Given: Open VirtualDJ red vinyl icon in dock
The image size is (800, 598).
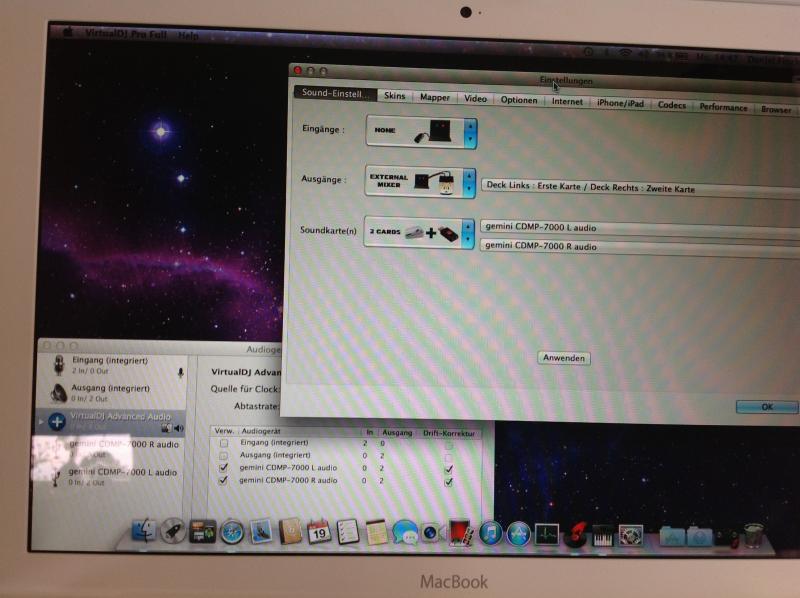Looking at the screenshot, I should tap(576, 534).
